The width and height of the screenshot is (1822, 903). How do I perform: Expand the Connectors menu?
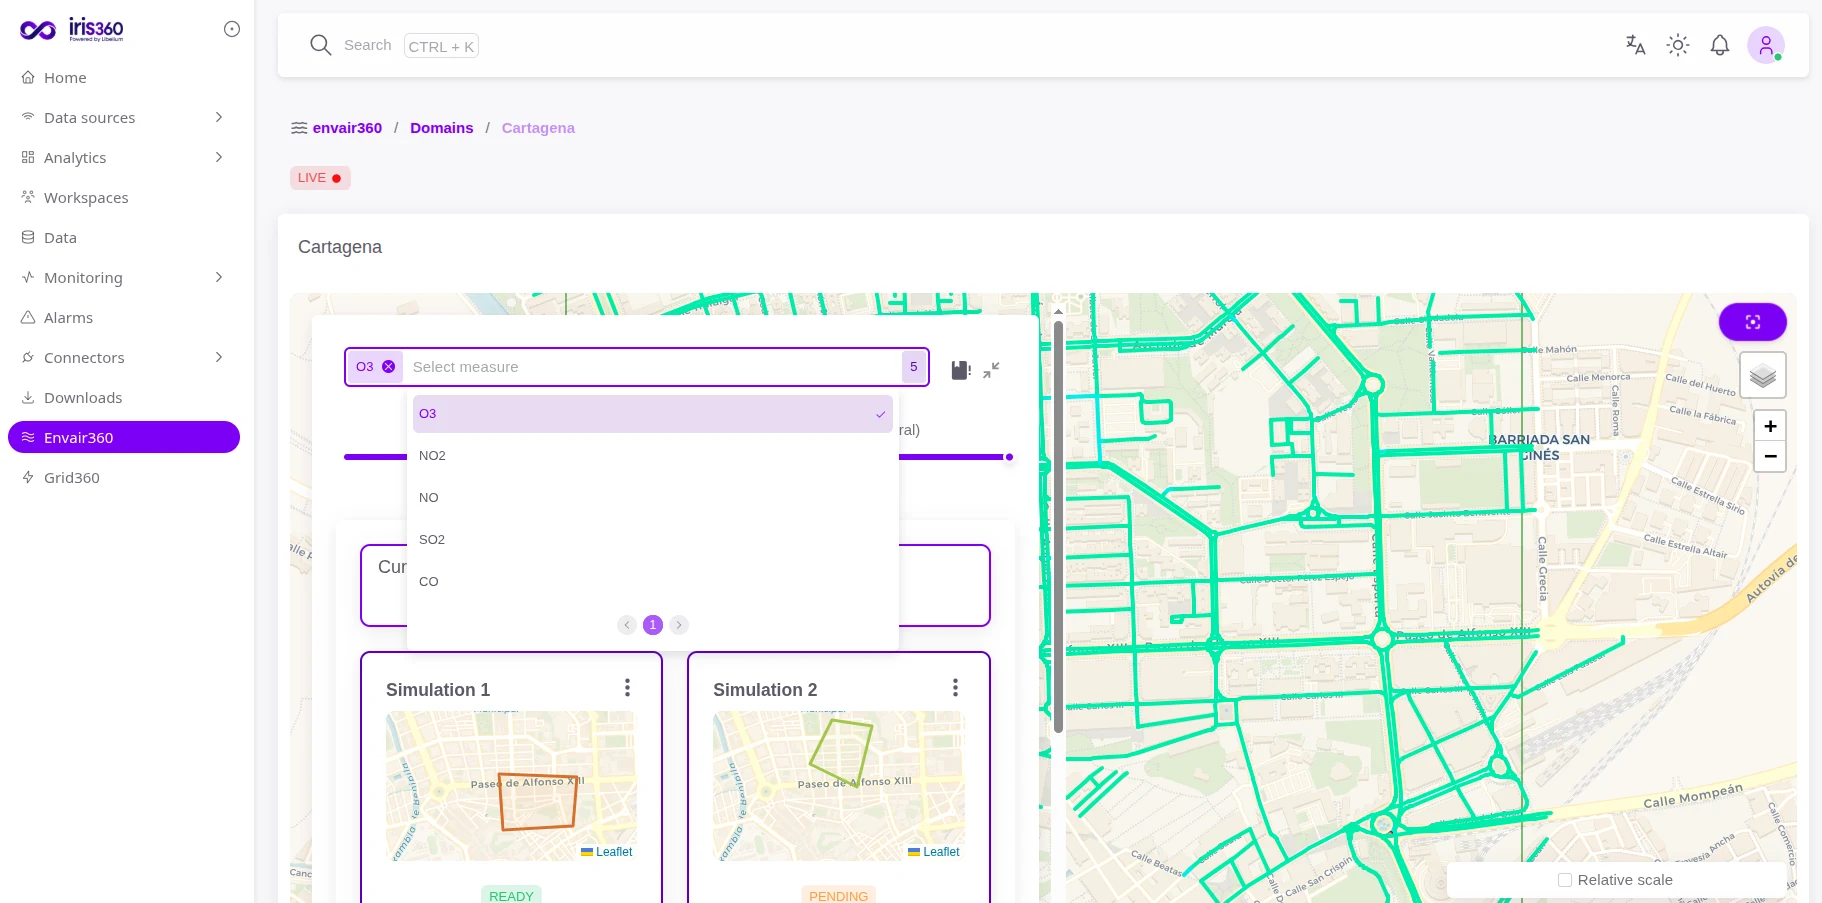point(123,357)
